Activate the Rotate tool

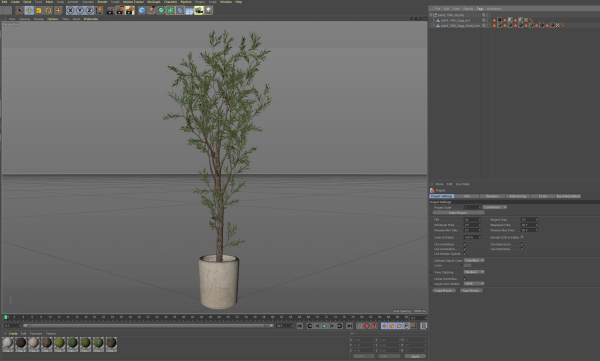(48, 10)
